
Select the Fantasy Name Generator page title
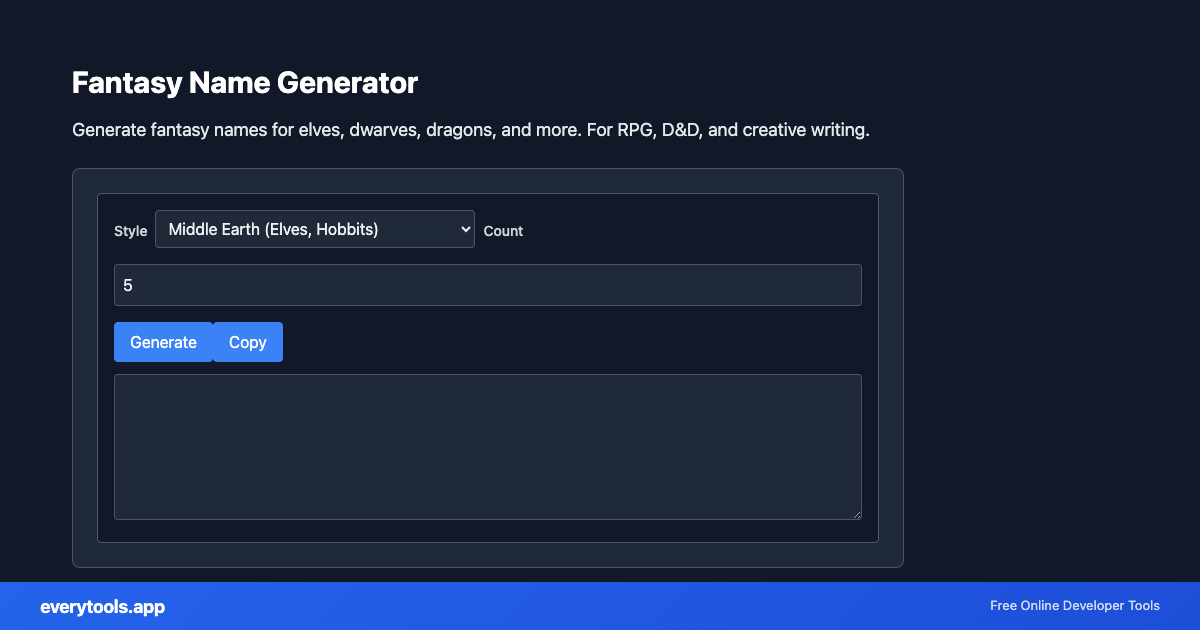244,83
